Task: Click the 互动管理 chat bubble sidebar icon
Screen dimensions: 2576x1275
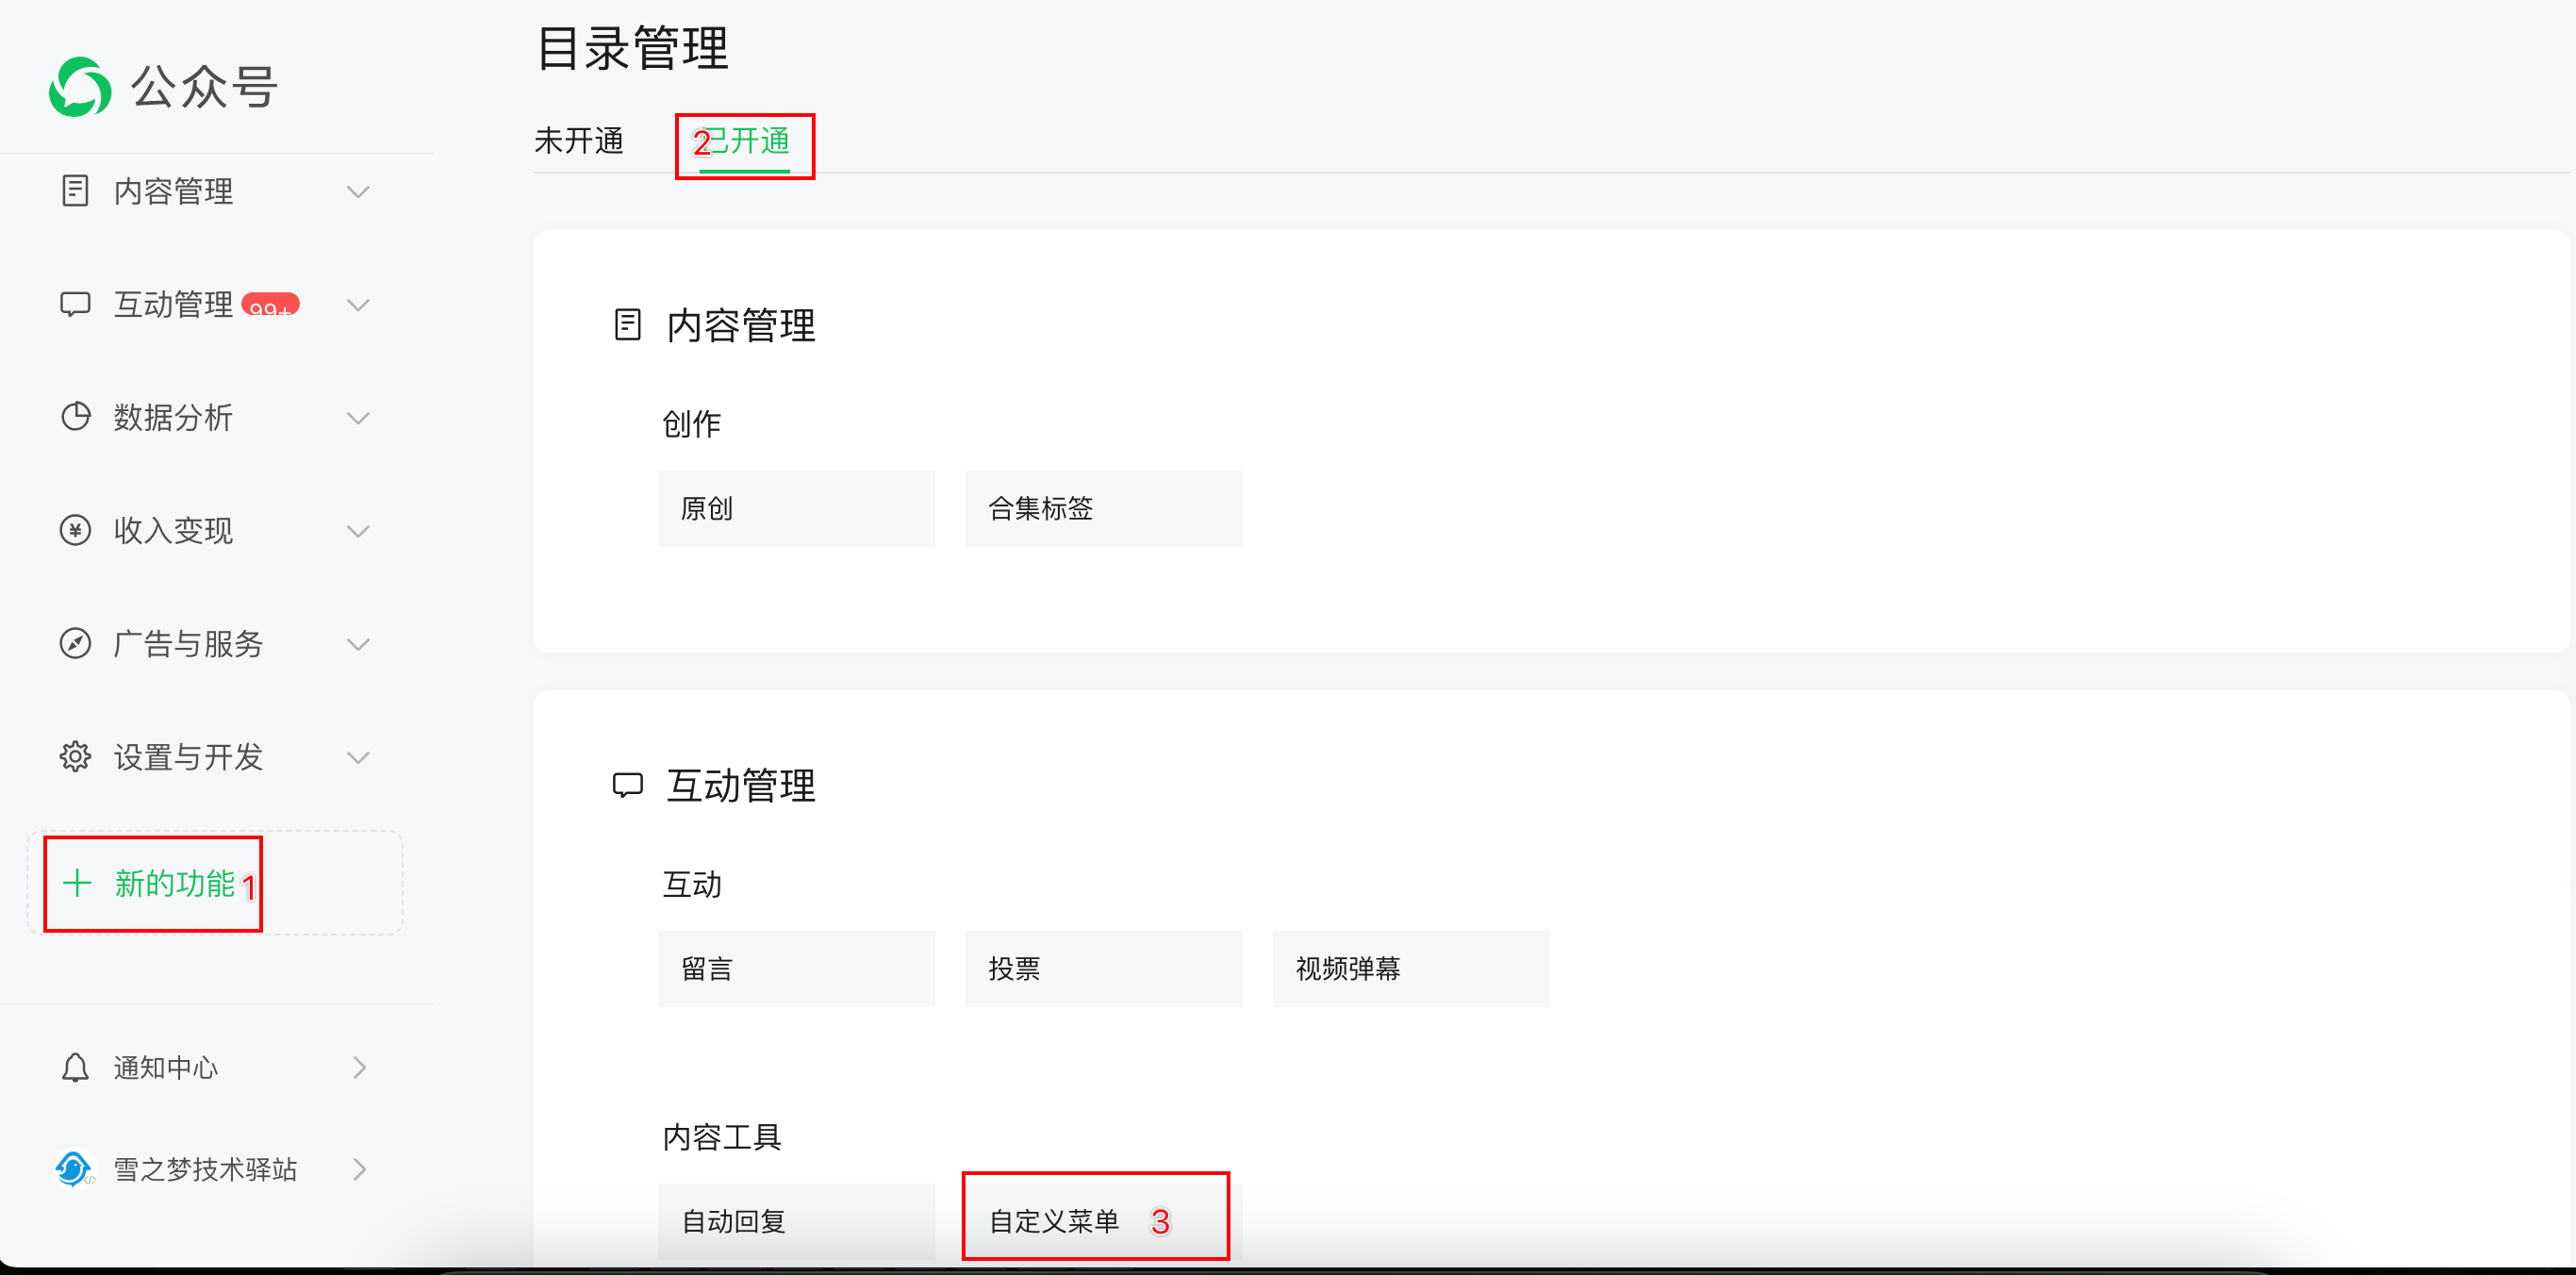Action: [75, 304]
